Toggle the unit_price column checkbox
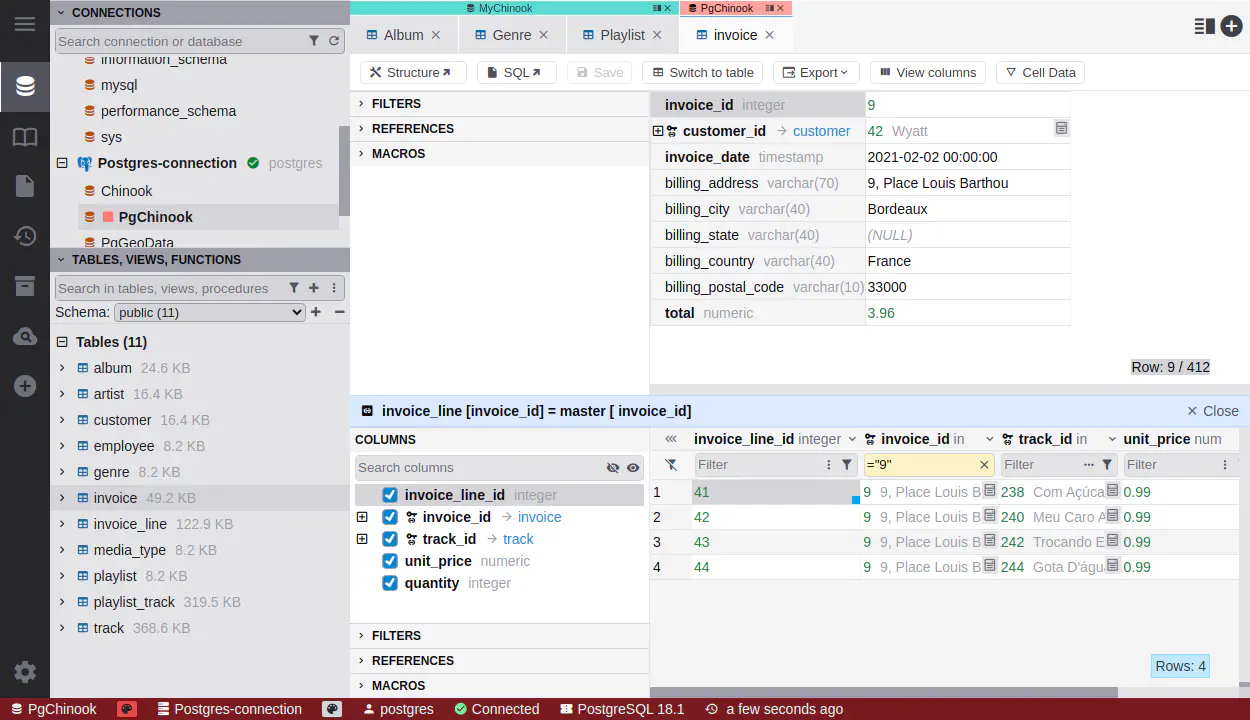The width and height of the screenshot is (1250, 720). pos(390,561)
